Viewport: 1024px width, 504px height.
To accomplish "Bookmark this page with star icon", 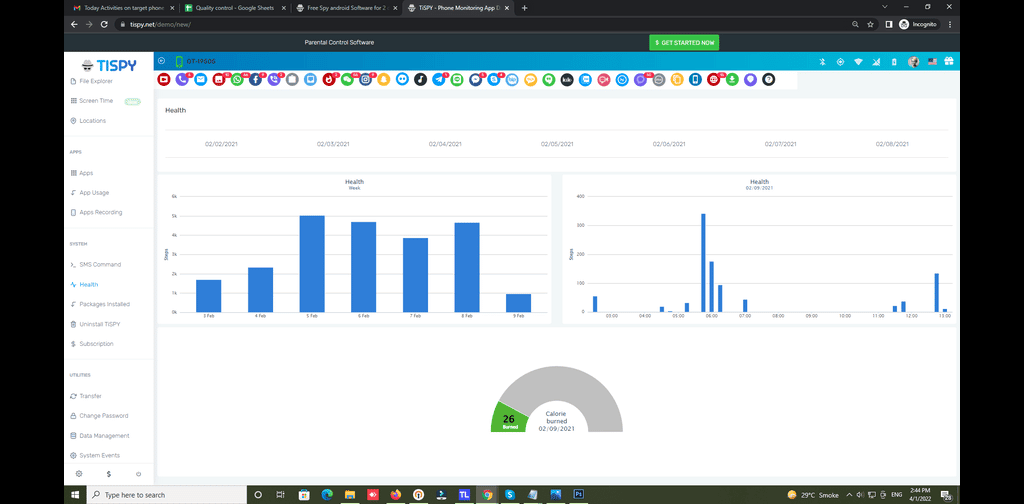I will pos(871,24).
